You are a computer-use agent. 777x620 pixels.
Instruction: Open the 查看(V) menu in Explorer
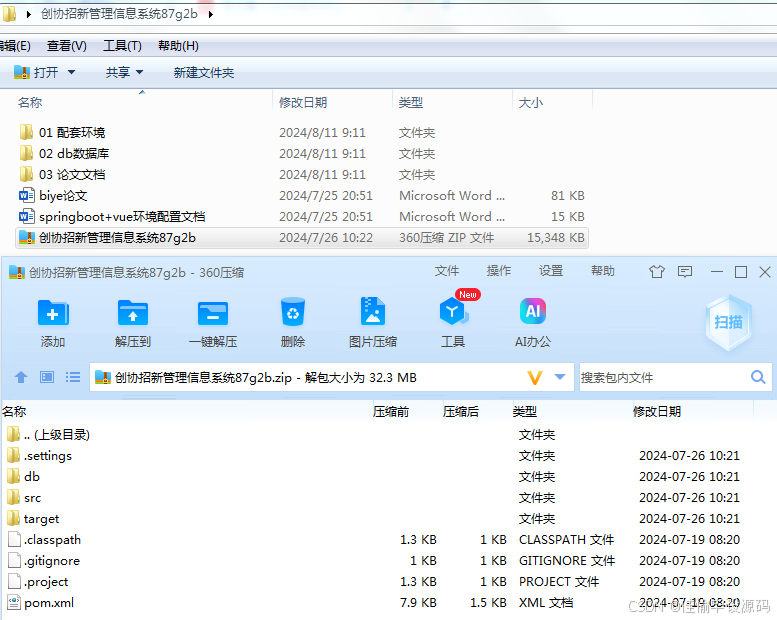click(x=66, y=46)
